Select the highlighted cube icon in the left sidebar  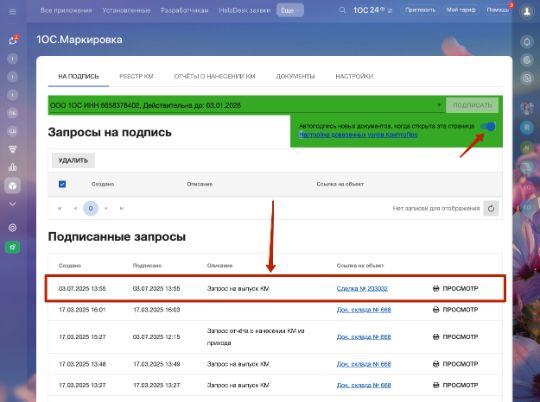tap(12, 186)
